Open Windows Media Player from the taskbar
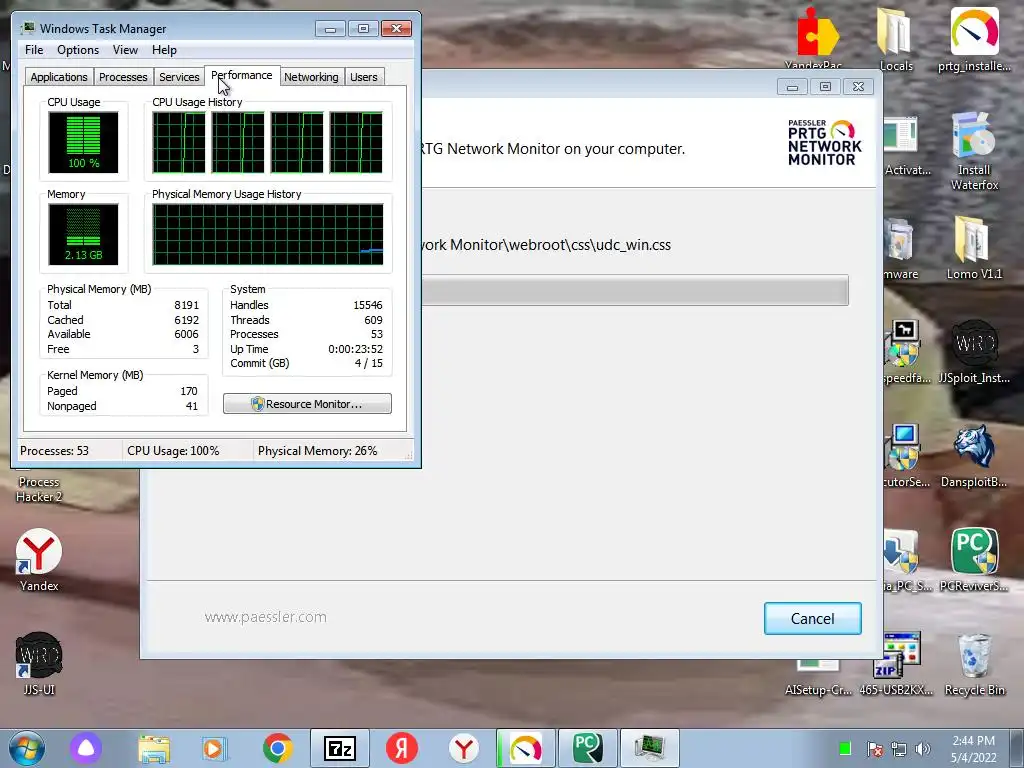Screen dimensions: 1024x768 coord(214,748)
